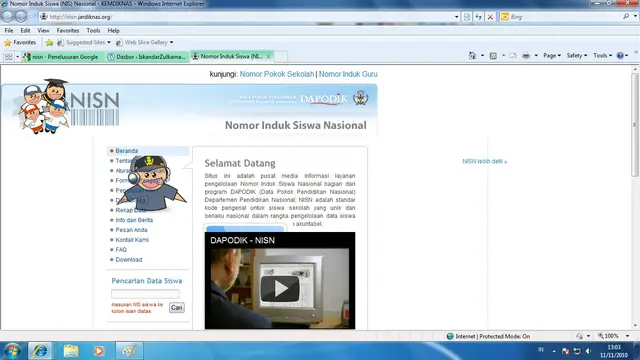Image resolution: width=640 pixels, height=360 pixels.
Task: Open the Page menu dropdown
Action: point(552,56)
